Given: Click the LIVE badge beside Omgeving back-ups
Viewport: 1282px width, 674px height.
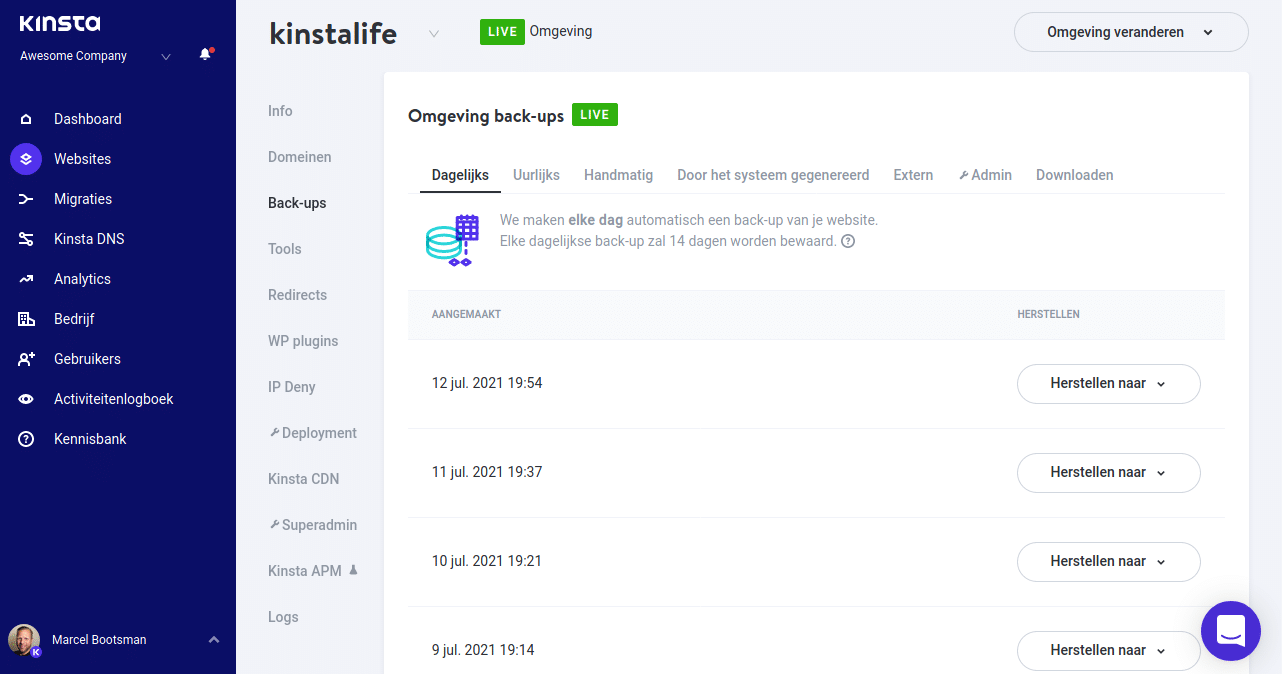Looking at the screenshot, I should click(x=595, y=115).
